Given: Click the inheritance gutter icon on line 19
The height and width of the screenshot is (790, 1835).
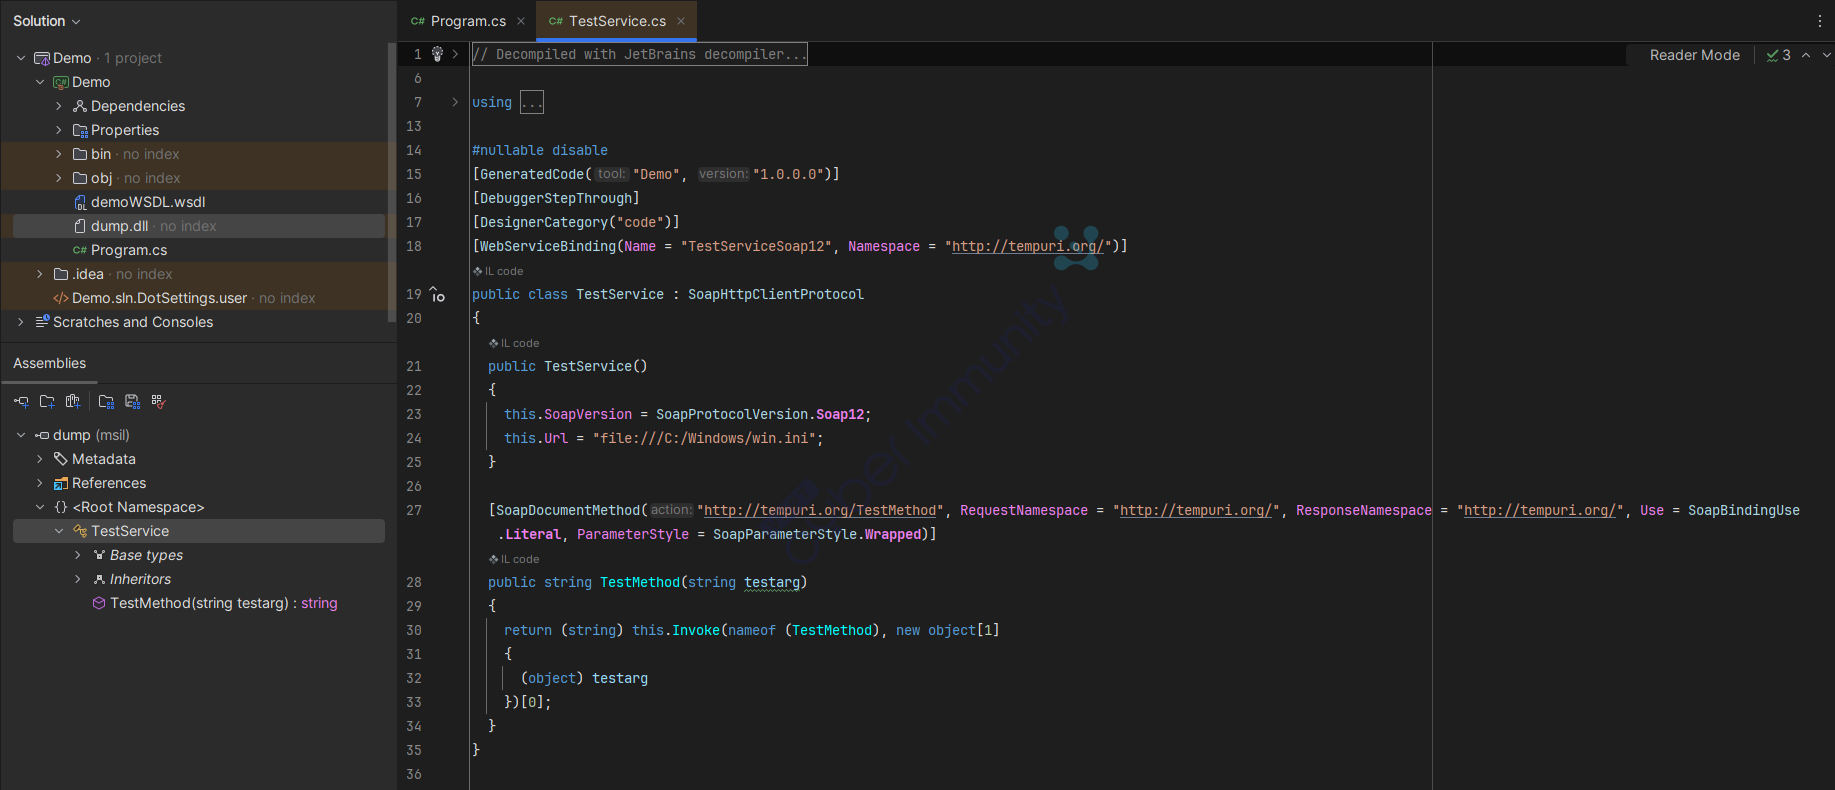Looking at the screenshot, I should [x=437, y=295].
